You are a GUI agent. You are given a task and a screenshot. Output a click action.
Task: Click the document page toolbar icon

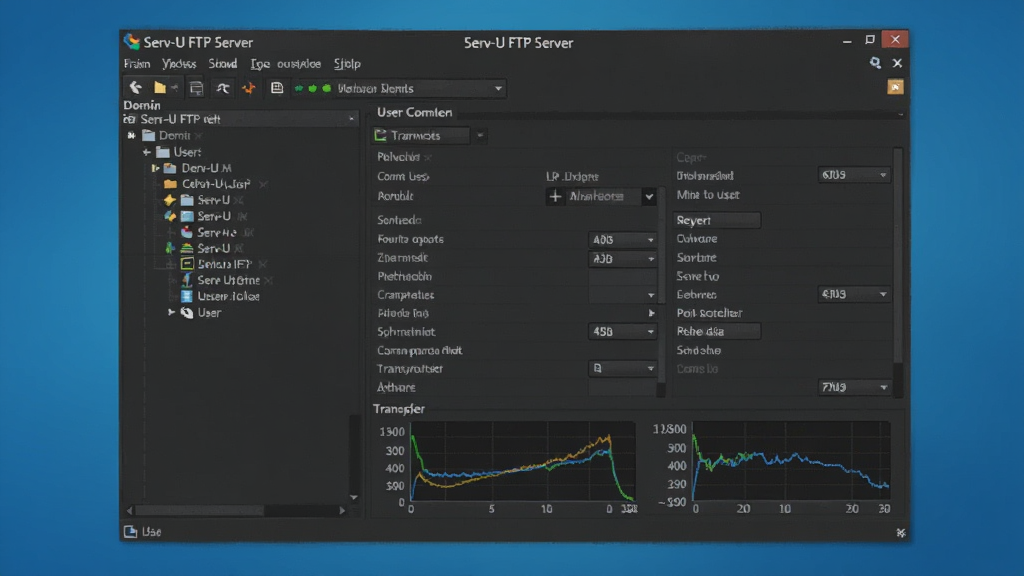pos(277,88)
